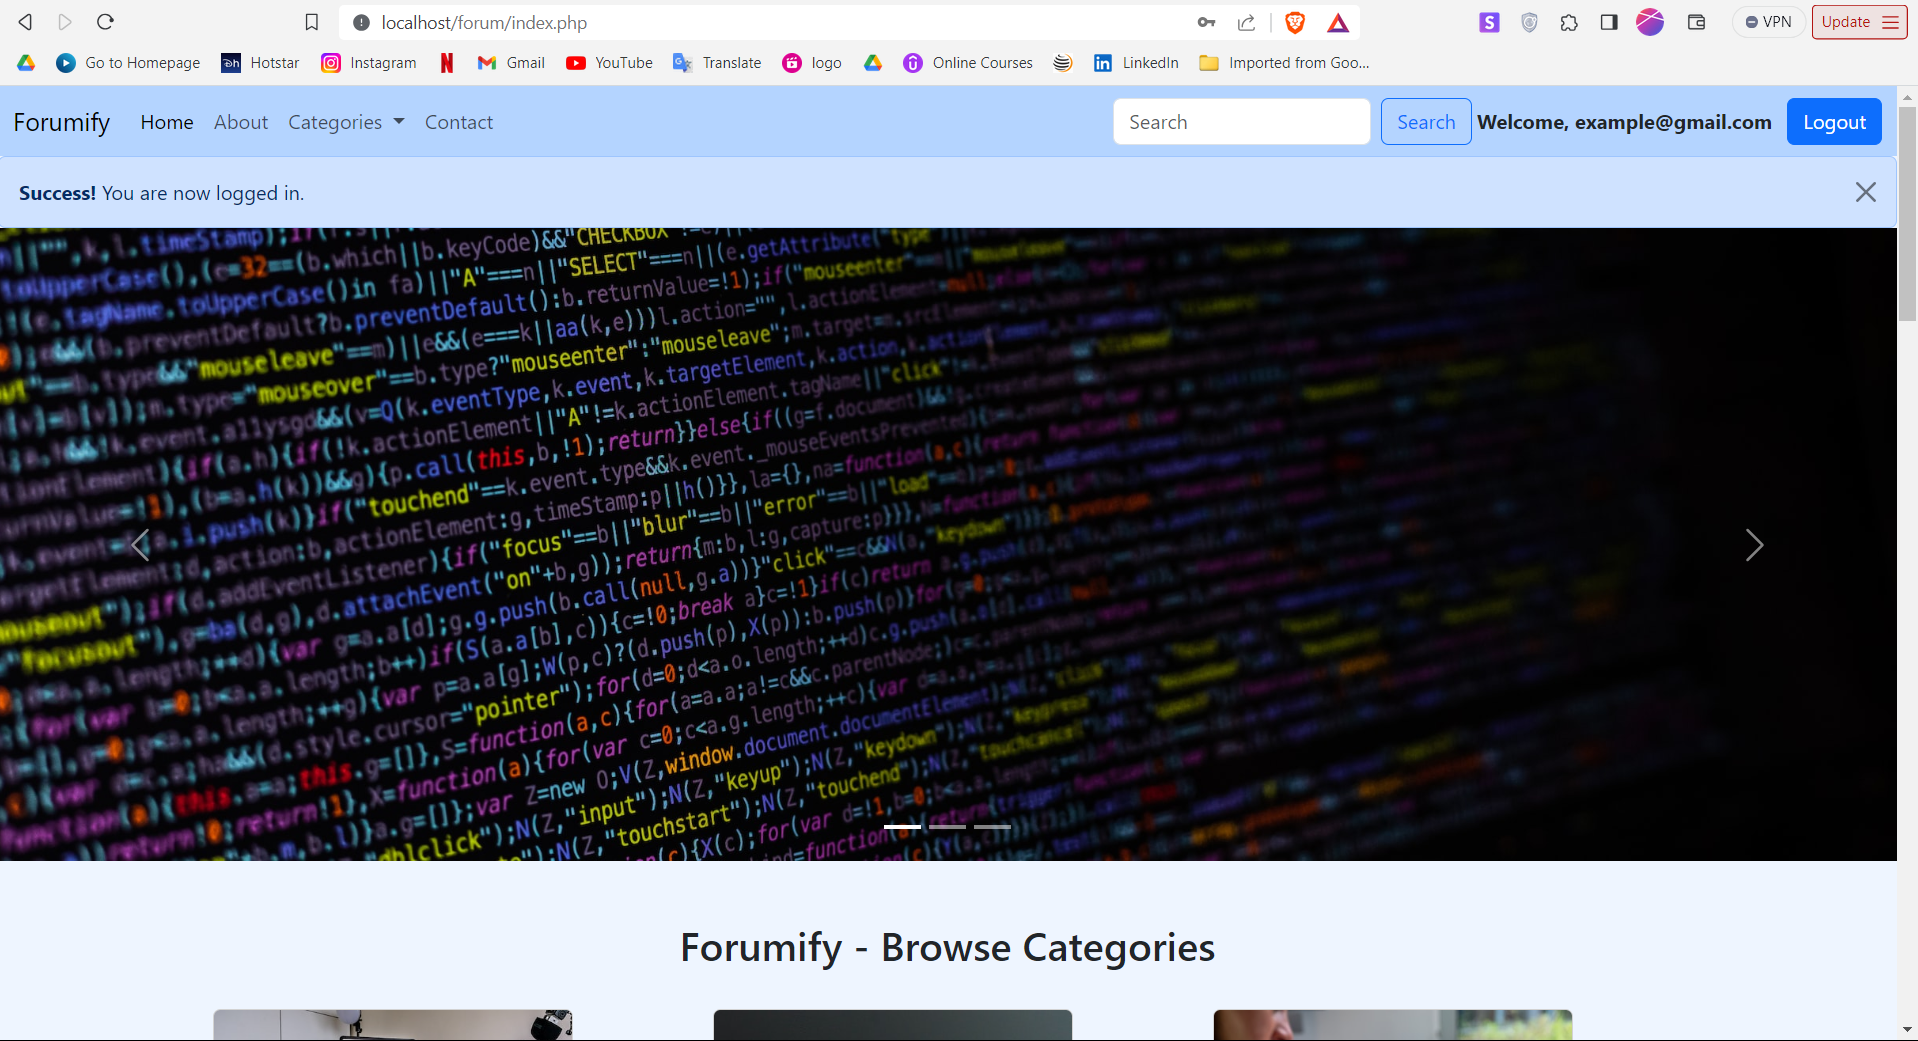The height and width of the screenshot is (1041, 1918).
Task: Open the Drive bookmark icon after logo
Action: tap(873, 63)
